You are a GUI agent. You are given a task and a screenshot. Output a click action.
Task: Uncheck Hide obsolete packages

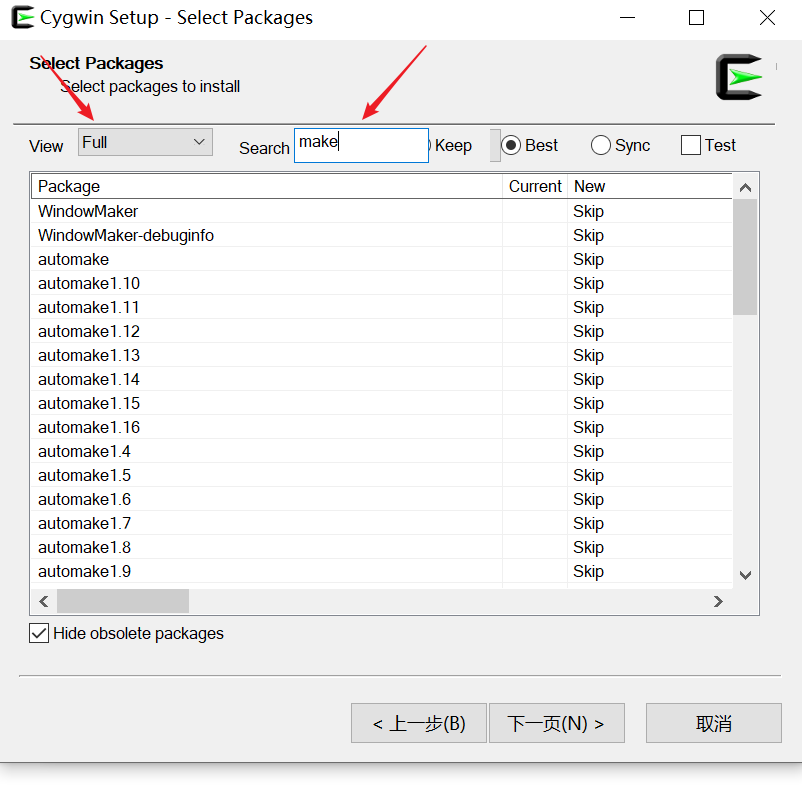coord(38,632)
